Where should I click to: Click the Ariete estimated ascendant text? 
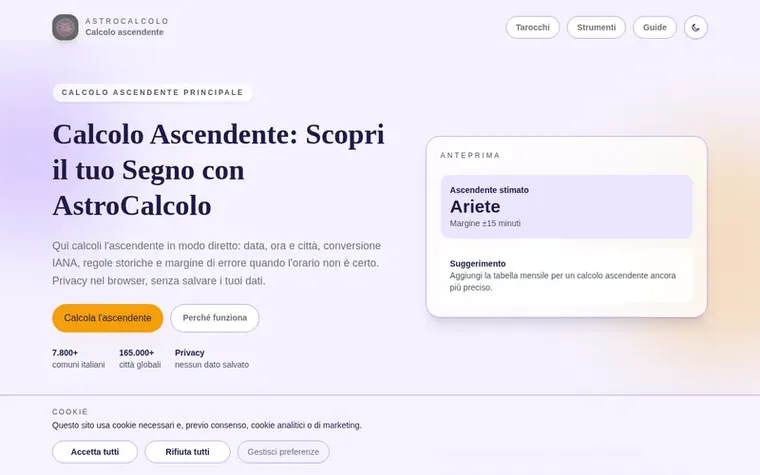coord(475,206)
